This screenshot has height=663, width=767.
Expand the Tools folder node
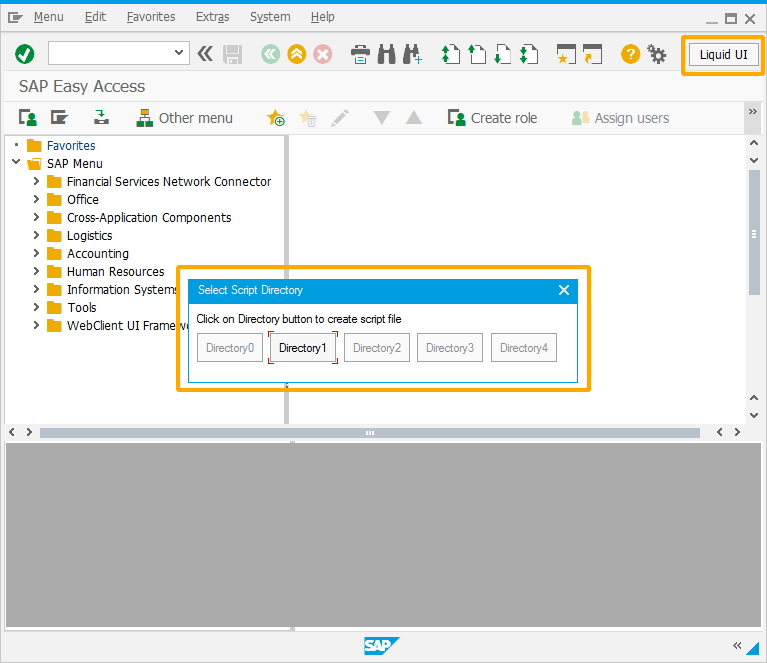36,307
